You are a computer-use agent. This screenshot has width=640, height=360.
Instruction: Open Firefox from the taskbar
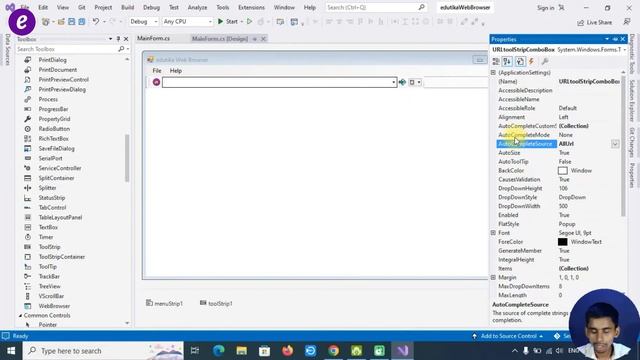tap(287, 351)
